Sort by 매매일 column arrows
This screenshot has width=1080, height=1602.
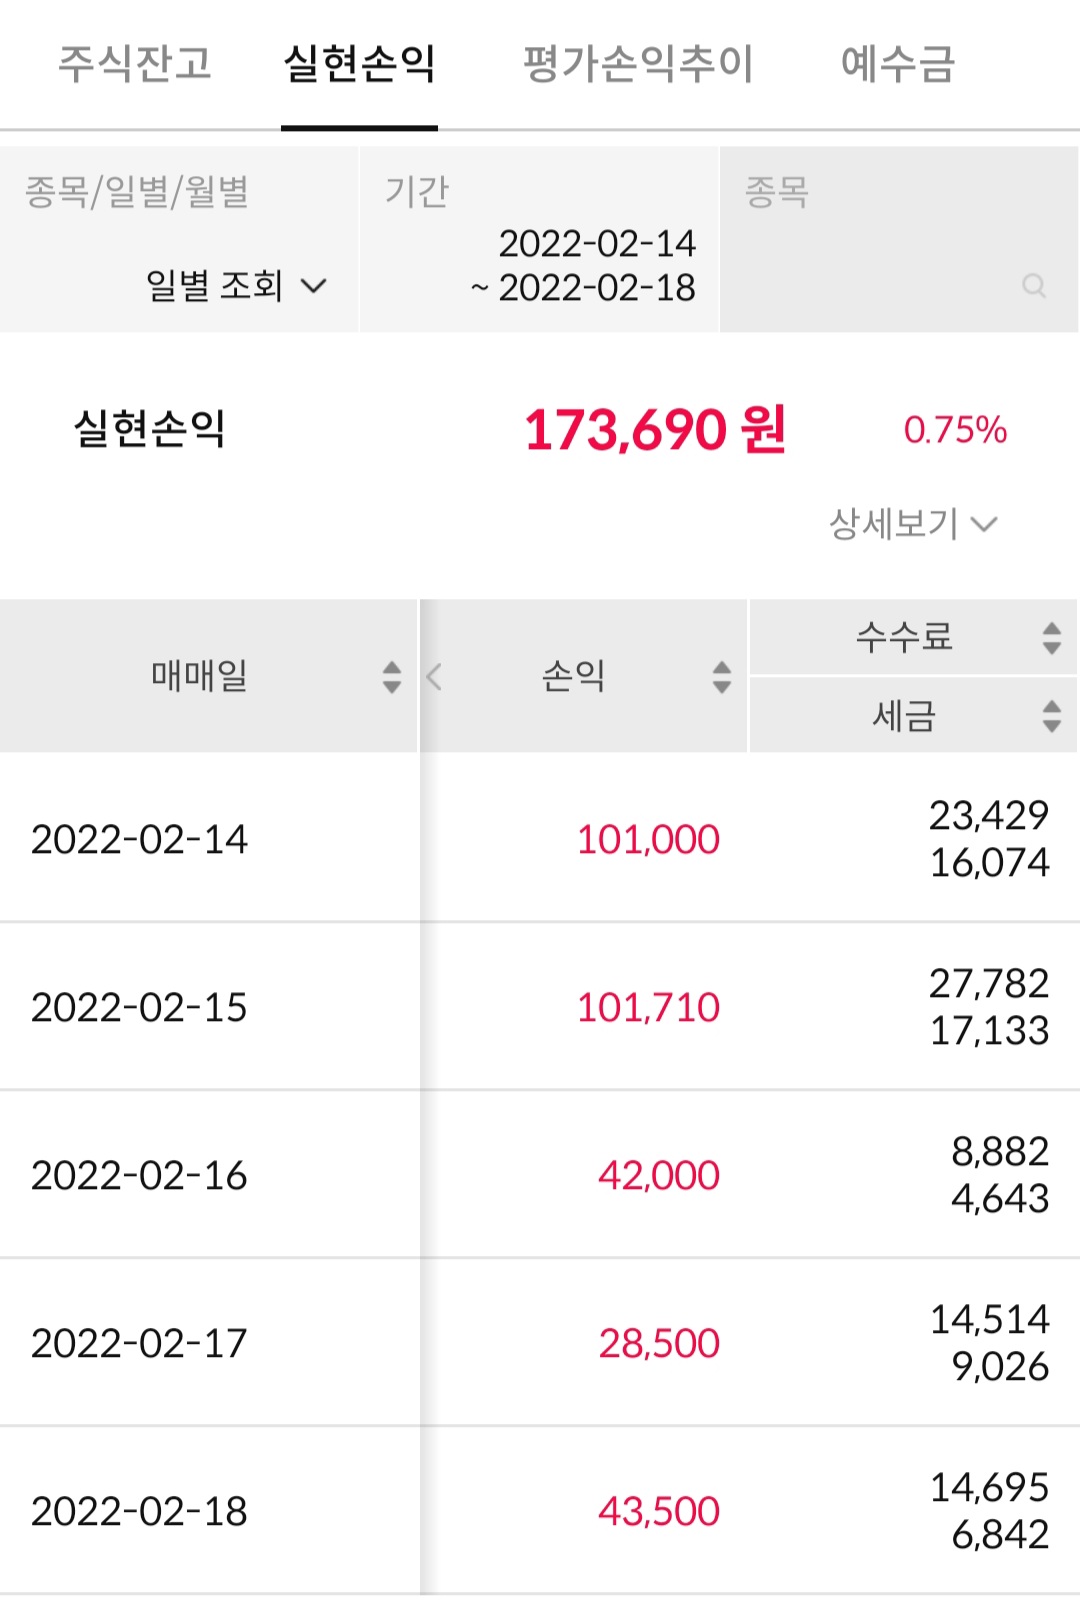click(x=392, y=677)
